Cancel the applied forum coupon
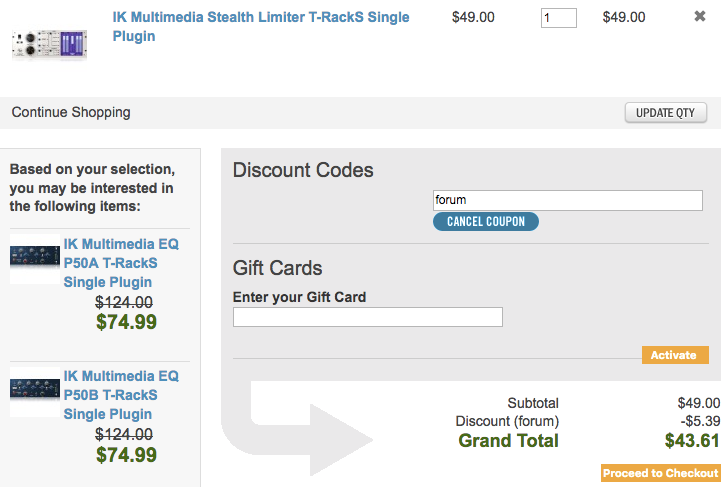Image resolution: width=727 pixels, height=487 pixels. coord(486,221)
